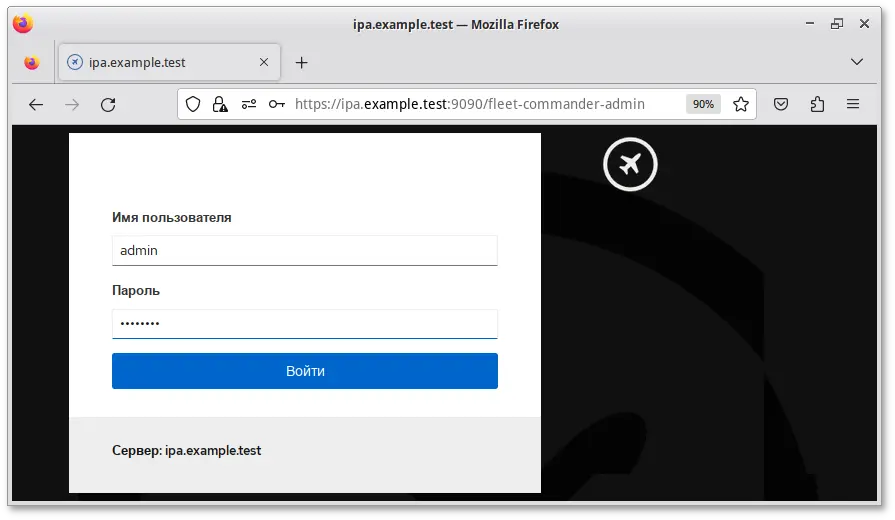Click the back navigation arrow
The image size is (895, 520).
point(36,104)
